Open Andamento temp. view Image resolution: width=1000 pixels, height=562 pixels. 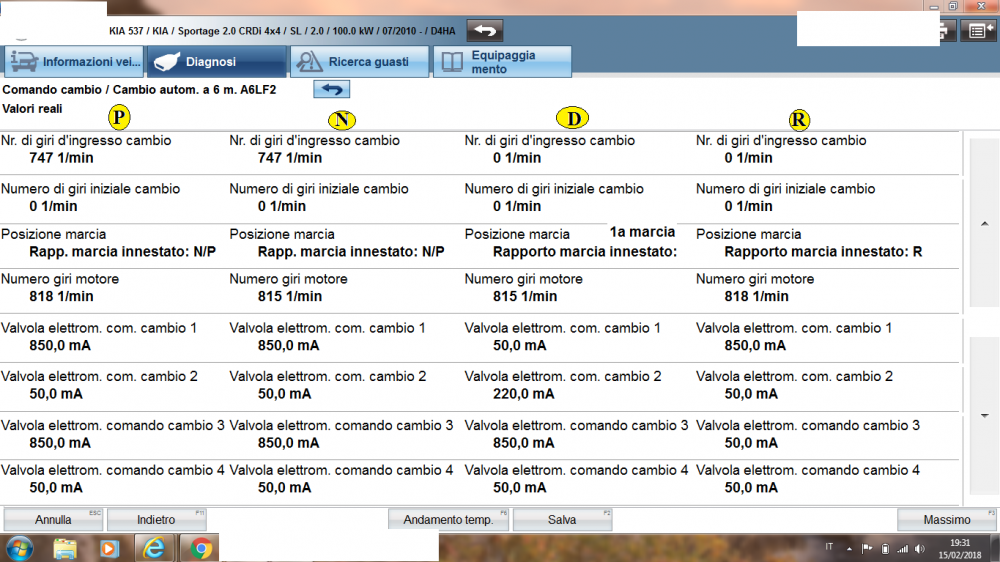click(448, 520)
